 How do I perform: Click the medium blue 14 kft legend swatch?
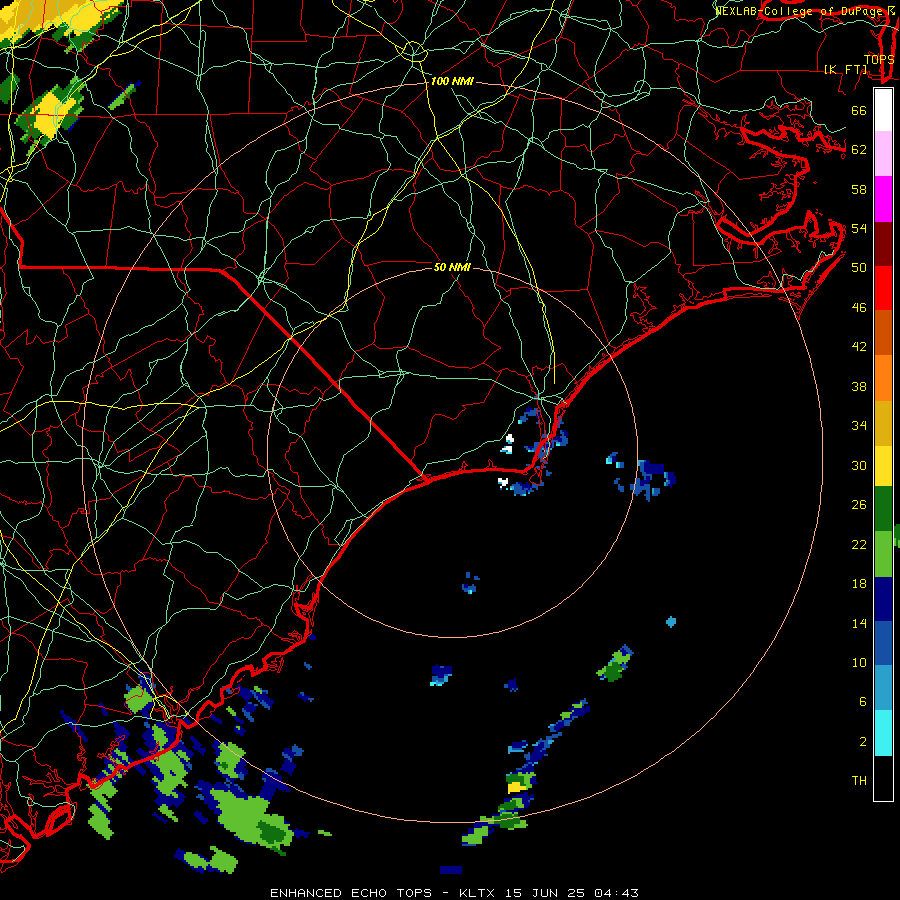coord(883,643)
